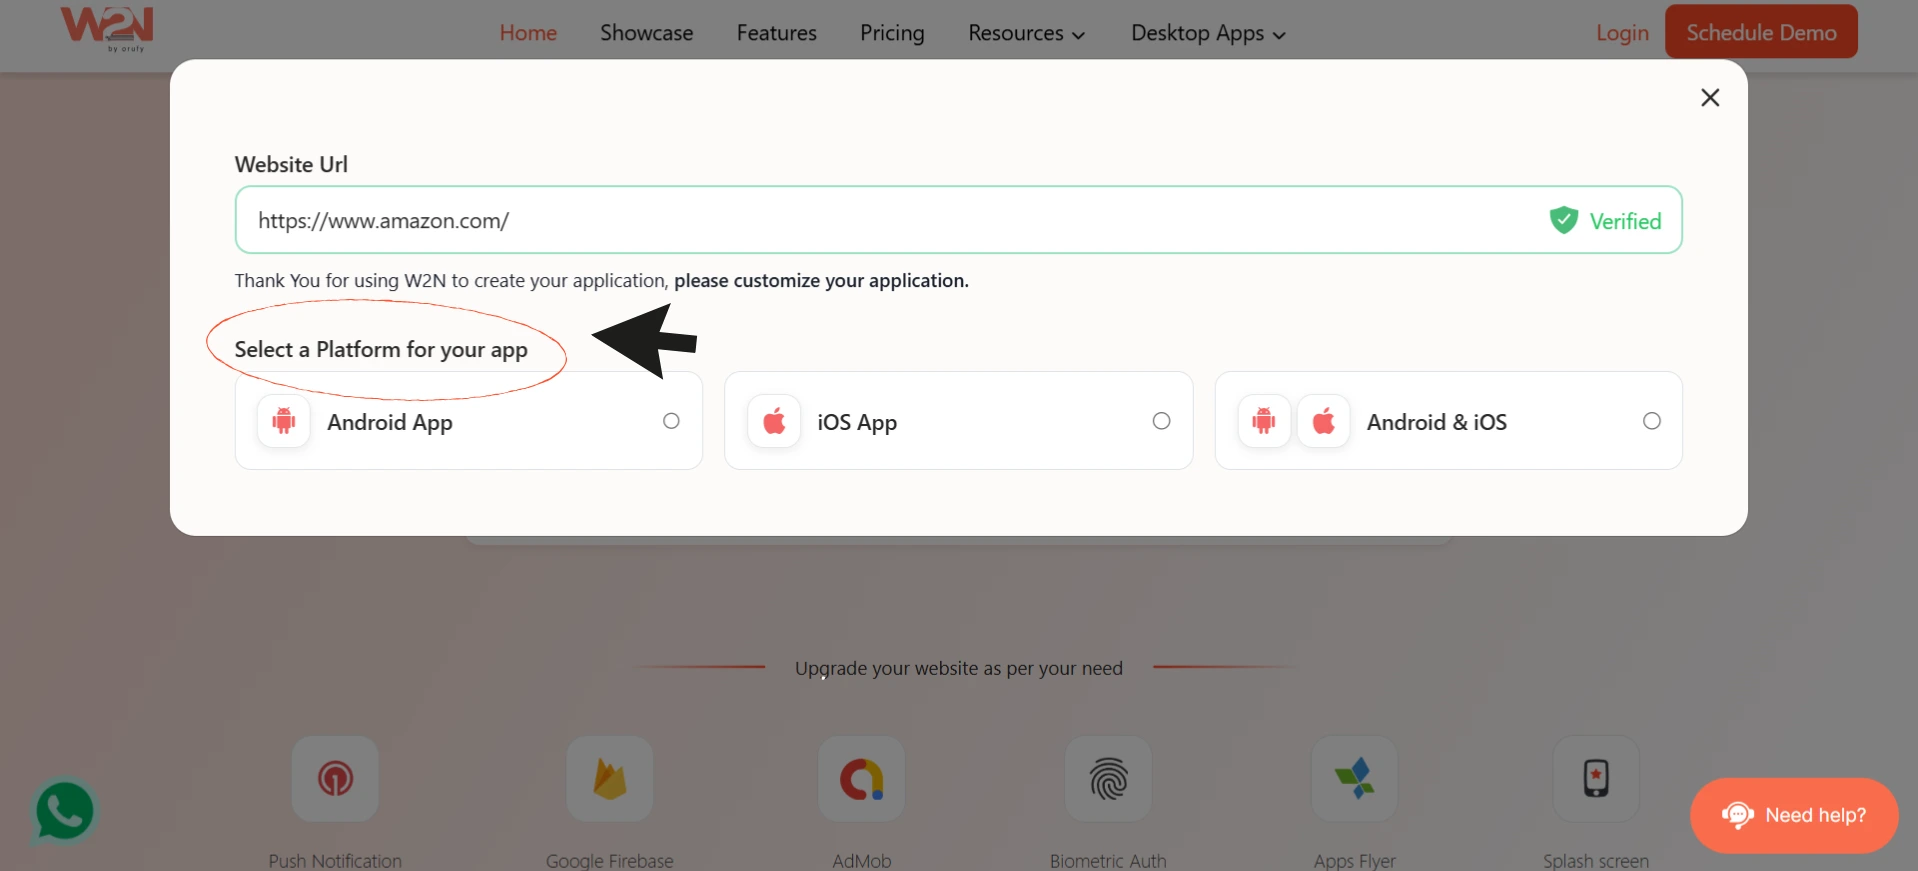Click the Schedule Demo button
The width and height of the screenshot is (1918, 871).
[x=1761, y=32]
